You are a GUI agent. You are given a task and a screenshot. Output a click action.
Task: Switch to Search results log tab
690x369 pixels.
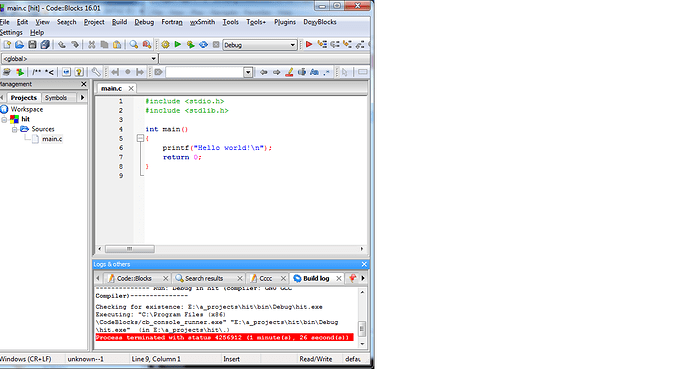[204, 278]
